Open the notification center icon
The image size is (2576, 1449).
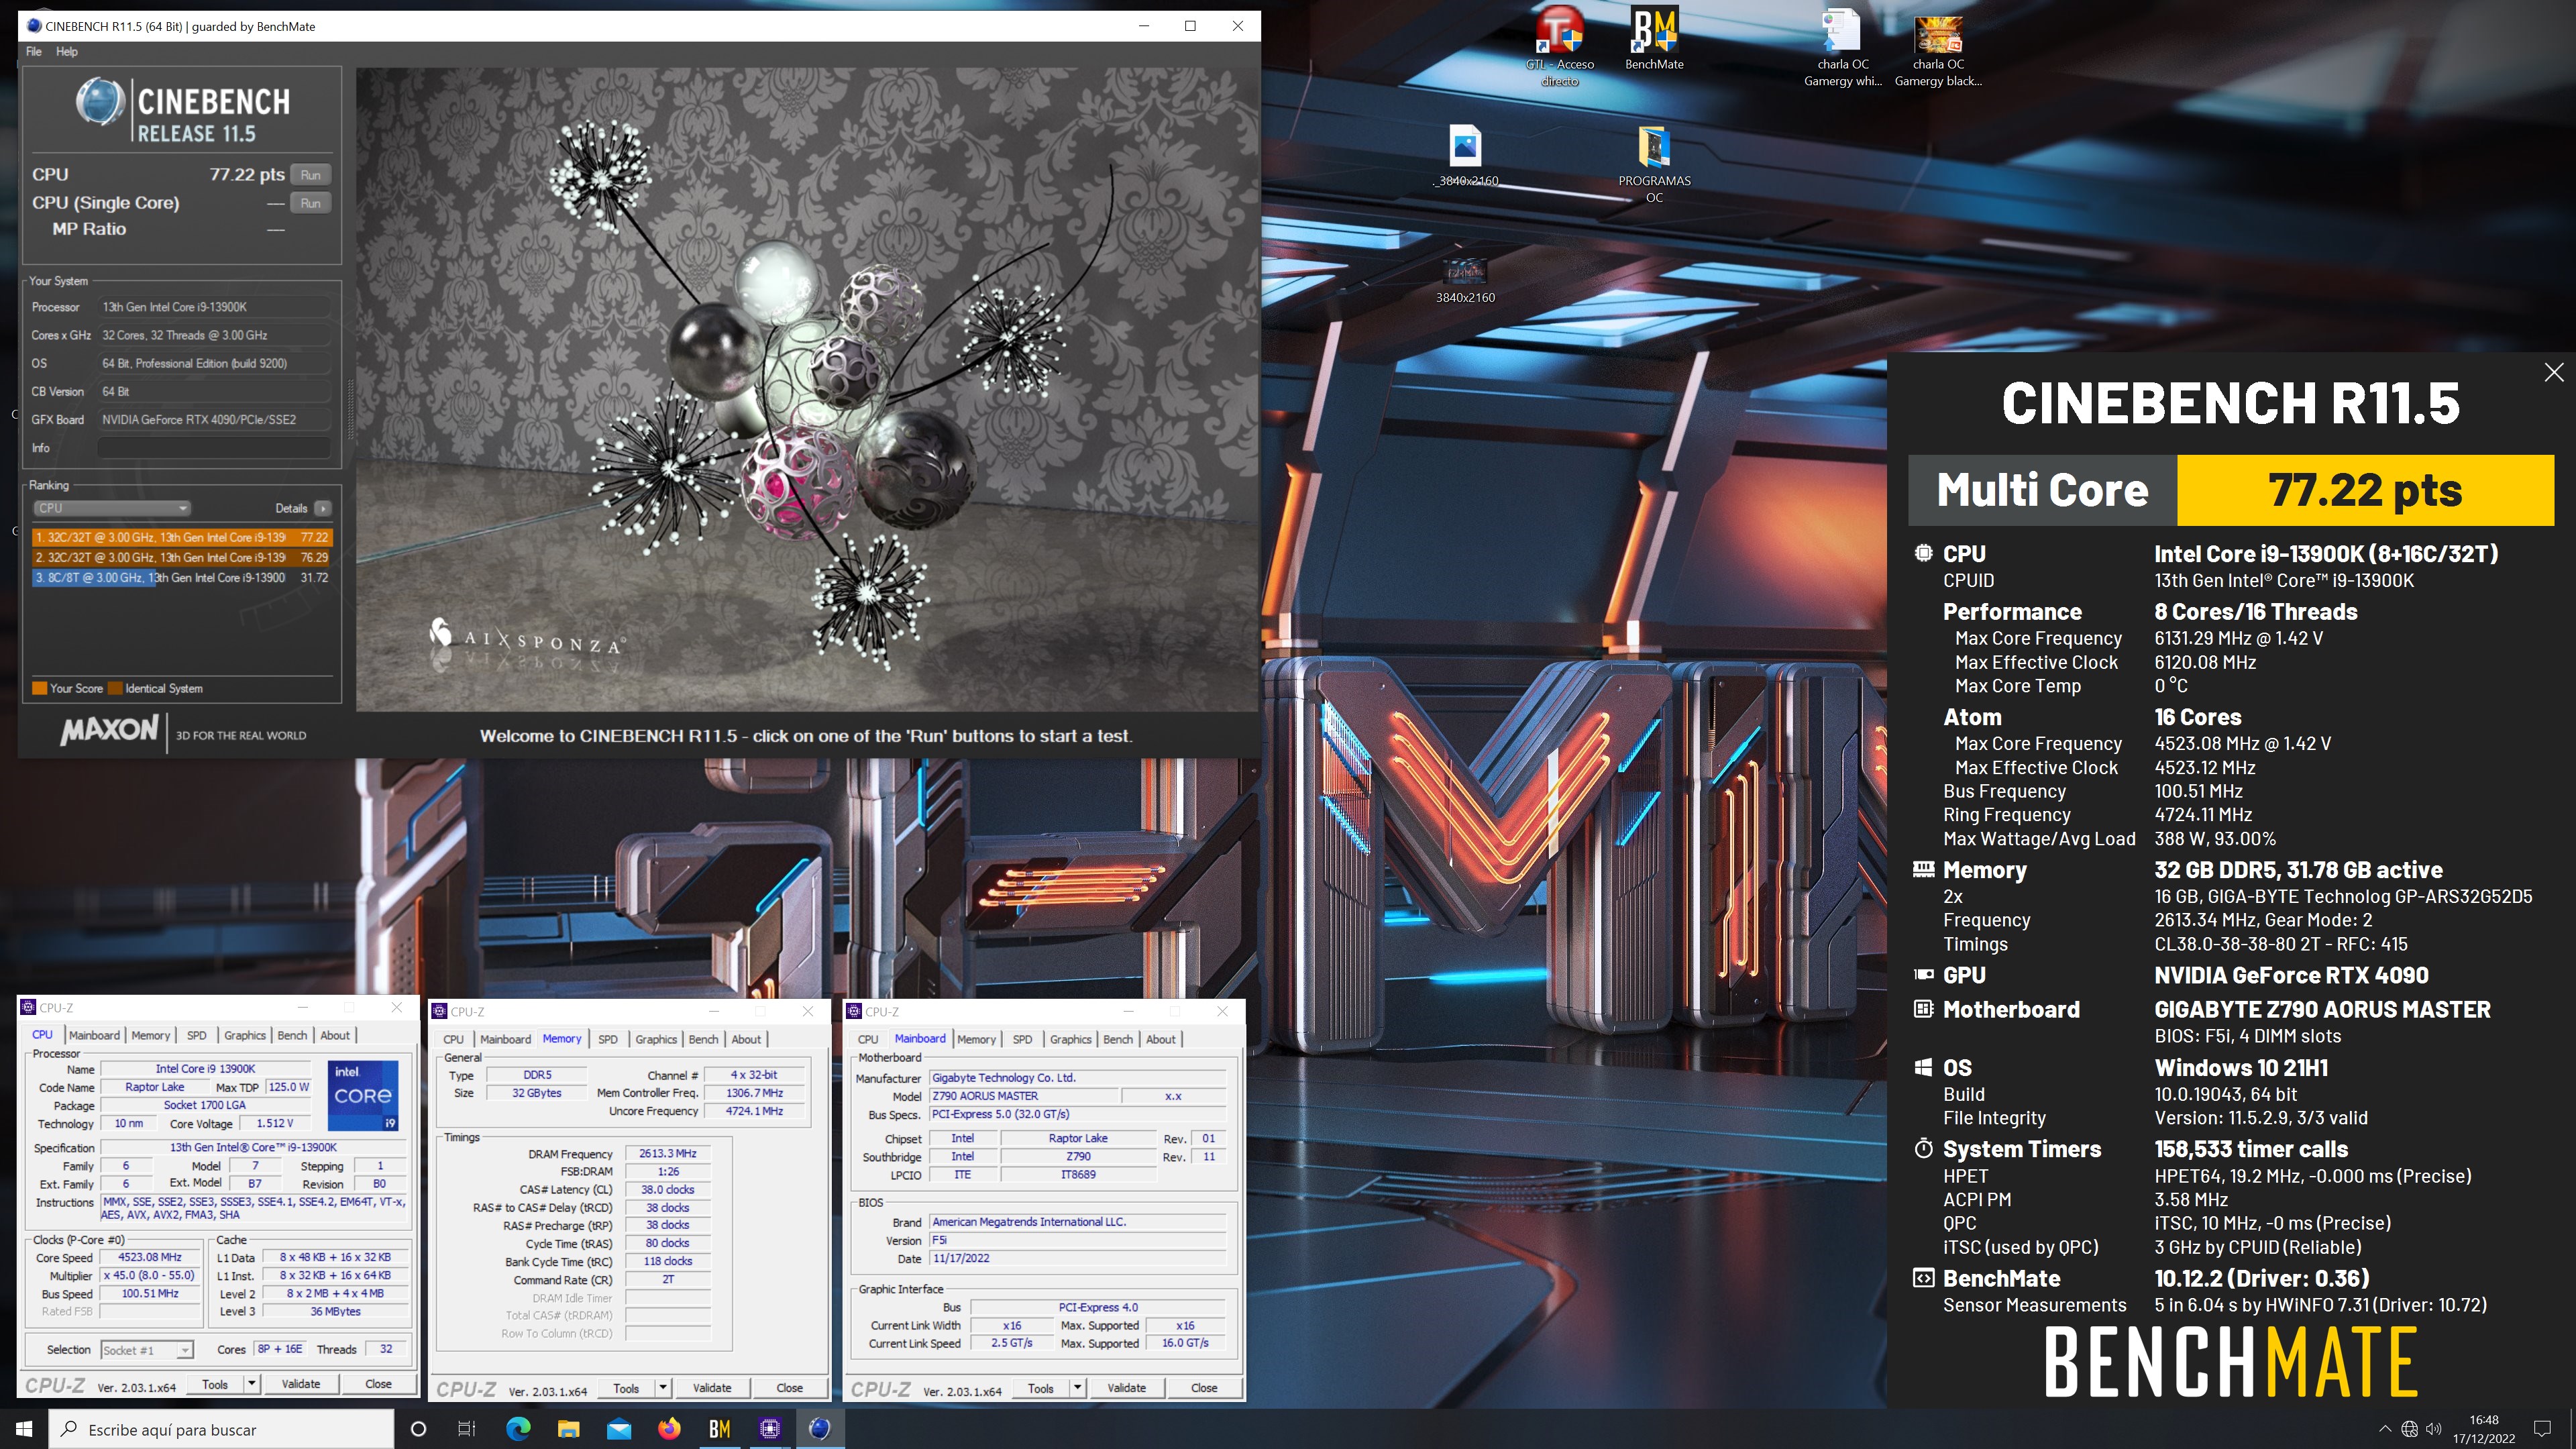pos(2541,1429)
